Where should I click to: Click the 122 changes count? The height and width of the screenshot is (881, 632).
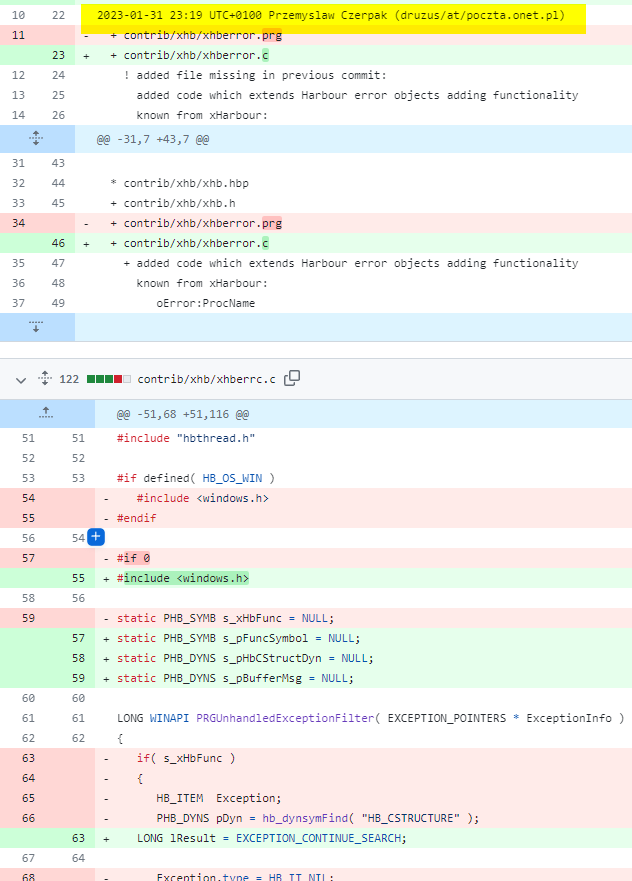point(69,379)
